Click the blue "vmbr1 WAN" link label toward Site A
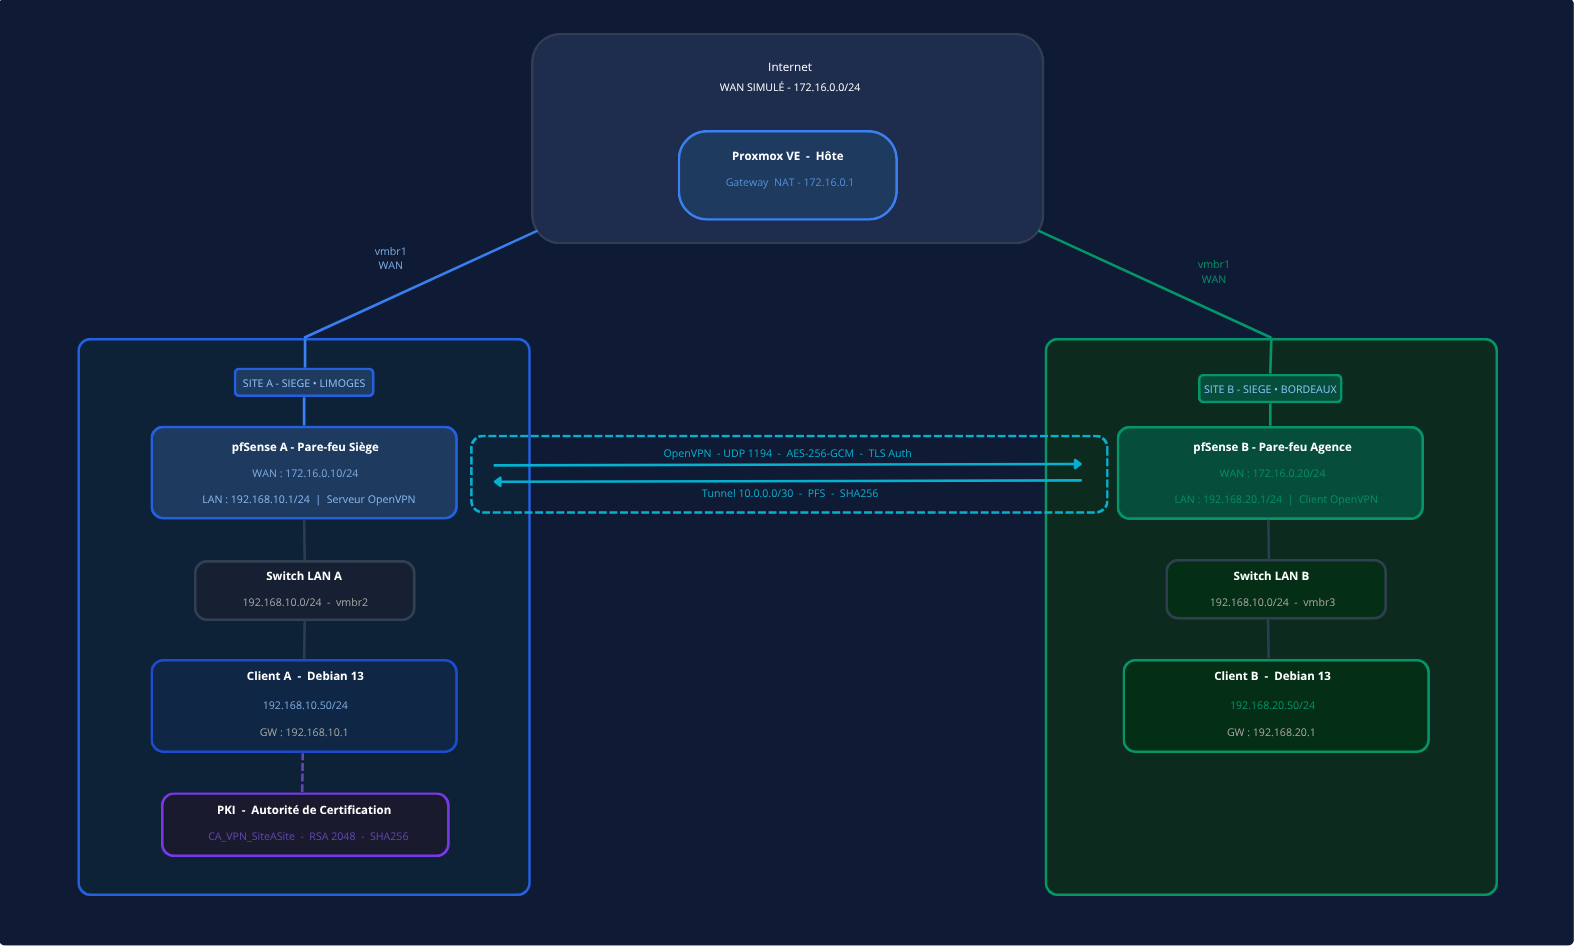This screenshot has height=947, width=1574. tap(390, 258)
